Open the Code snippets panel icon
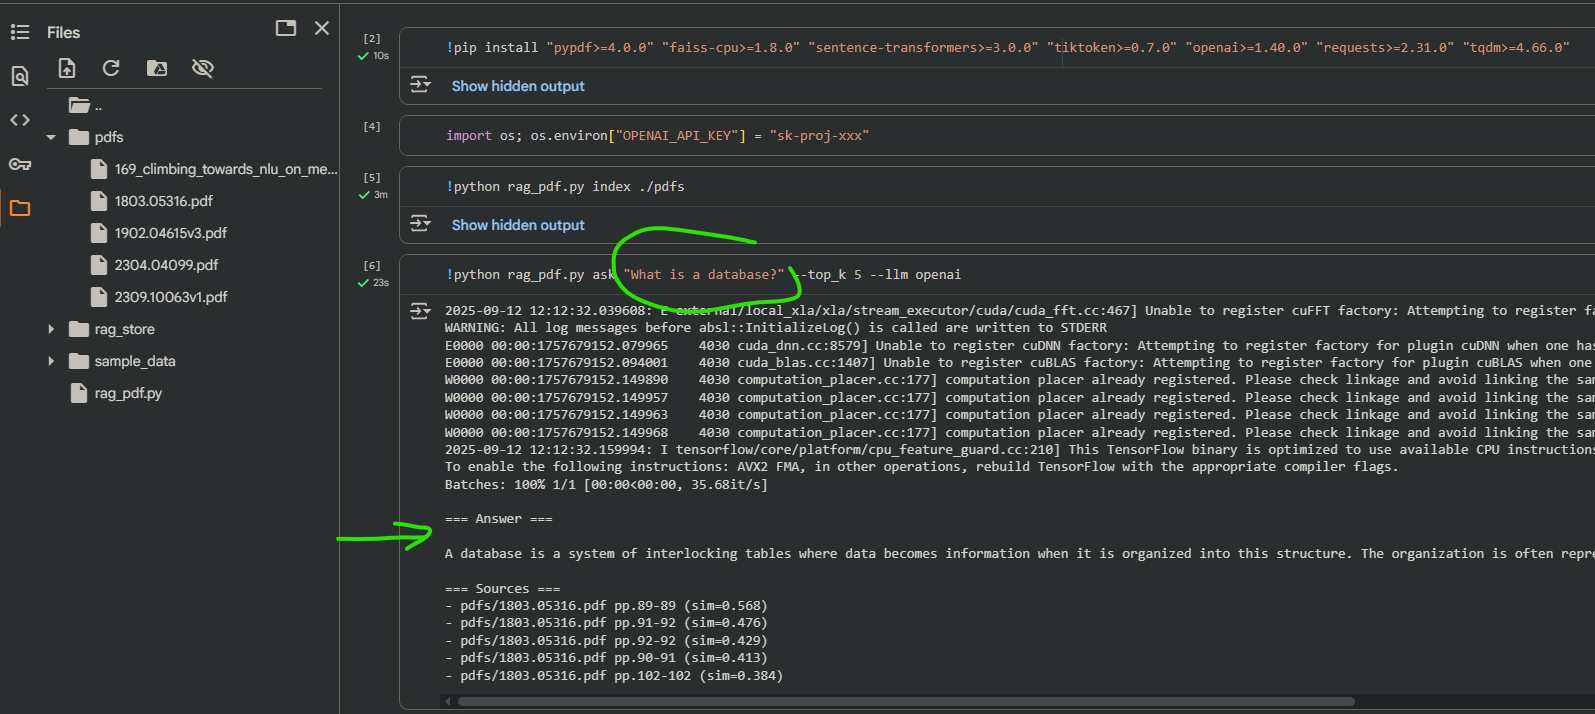 [19, 120]
